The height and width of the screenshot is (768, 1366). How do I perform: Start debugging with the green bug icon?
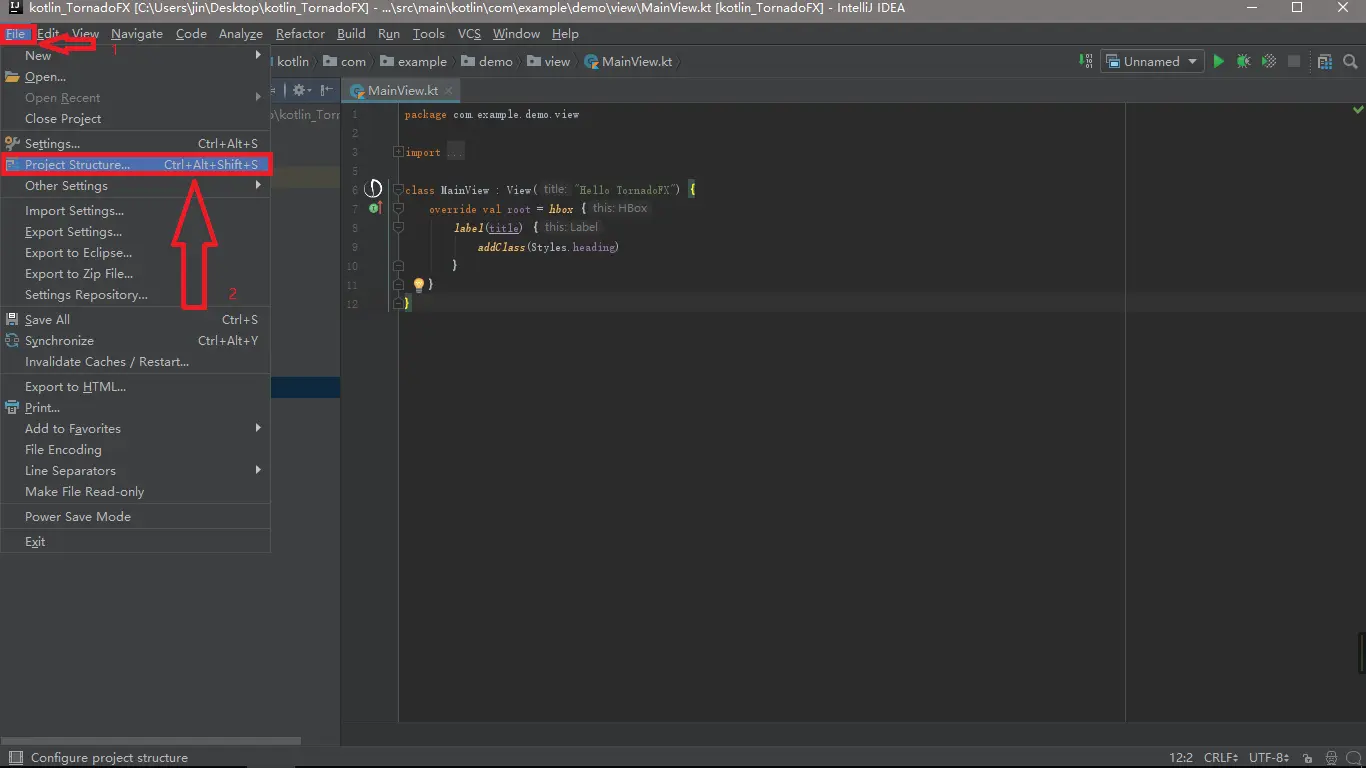(x=1243, y=61)
